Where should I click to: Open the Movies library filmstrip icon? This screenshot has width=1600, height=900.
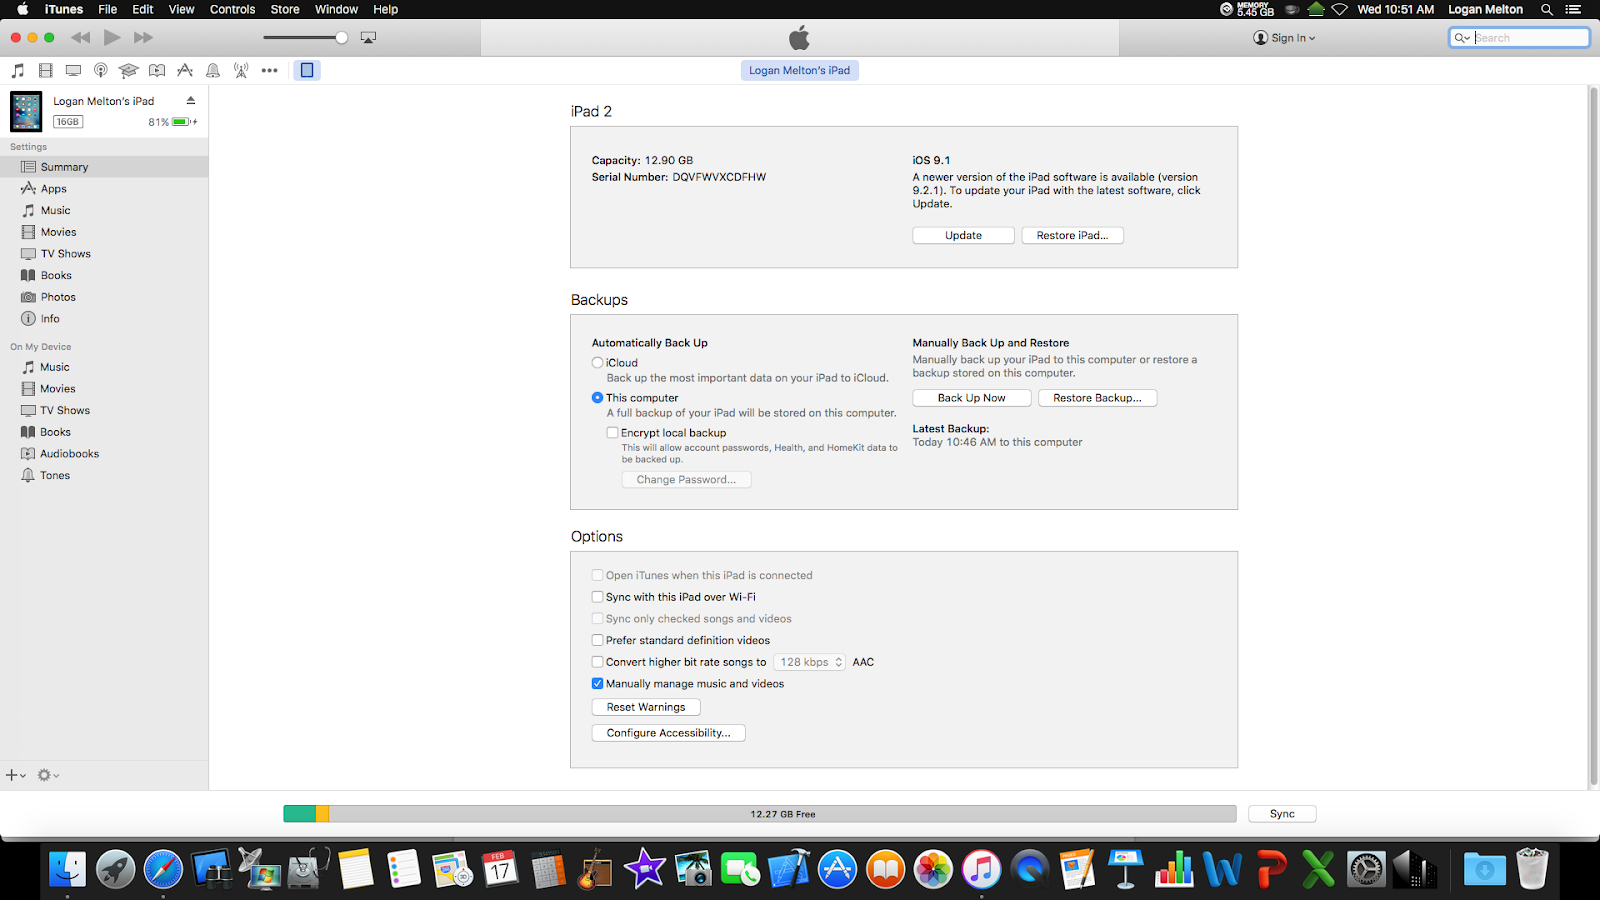[45, 70]
